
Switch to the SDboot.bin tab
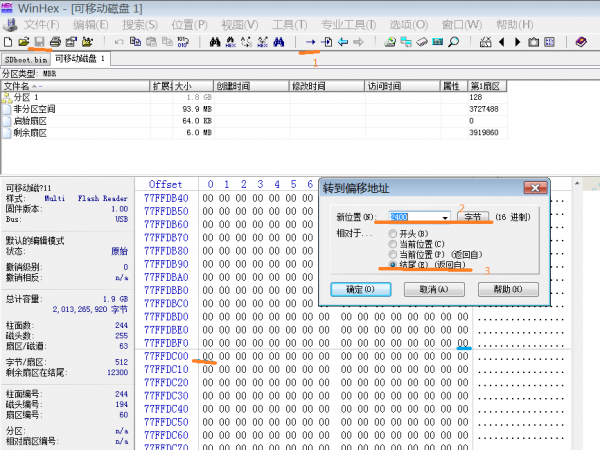[25, 59]
